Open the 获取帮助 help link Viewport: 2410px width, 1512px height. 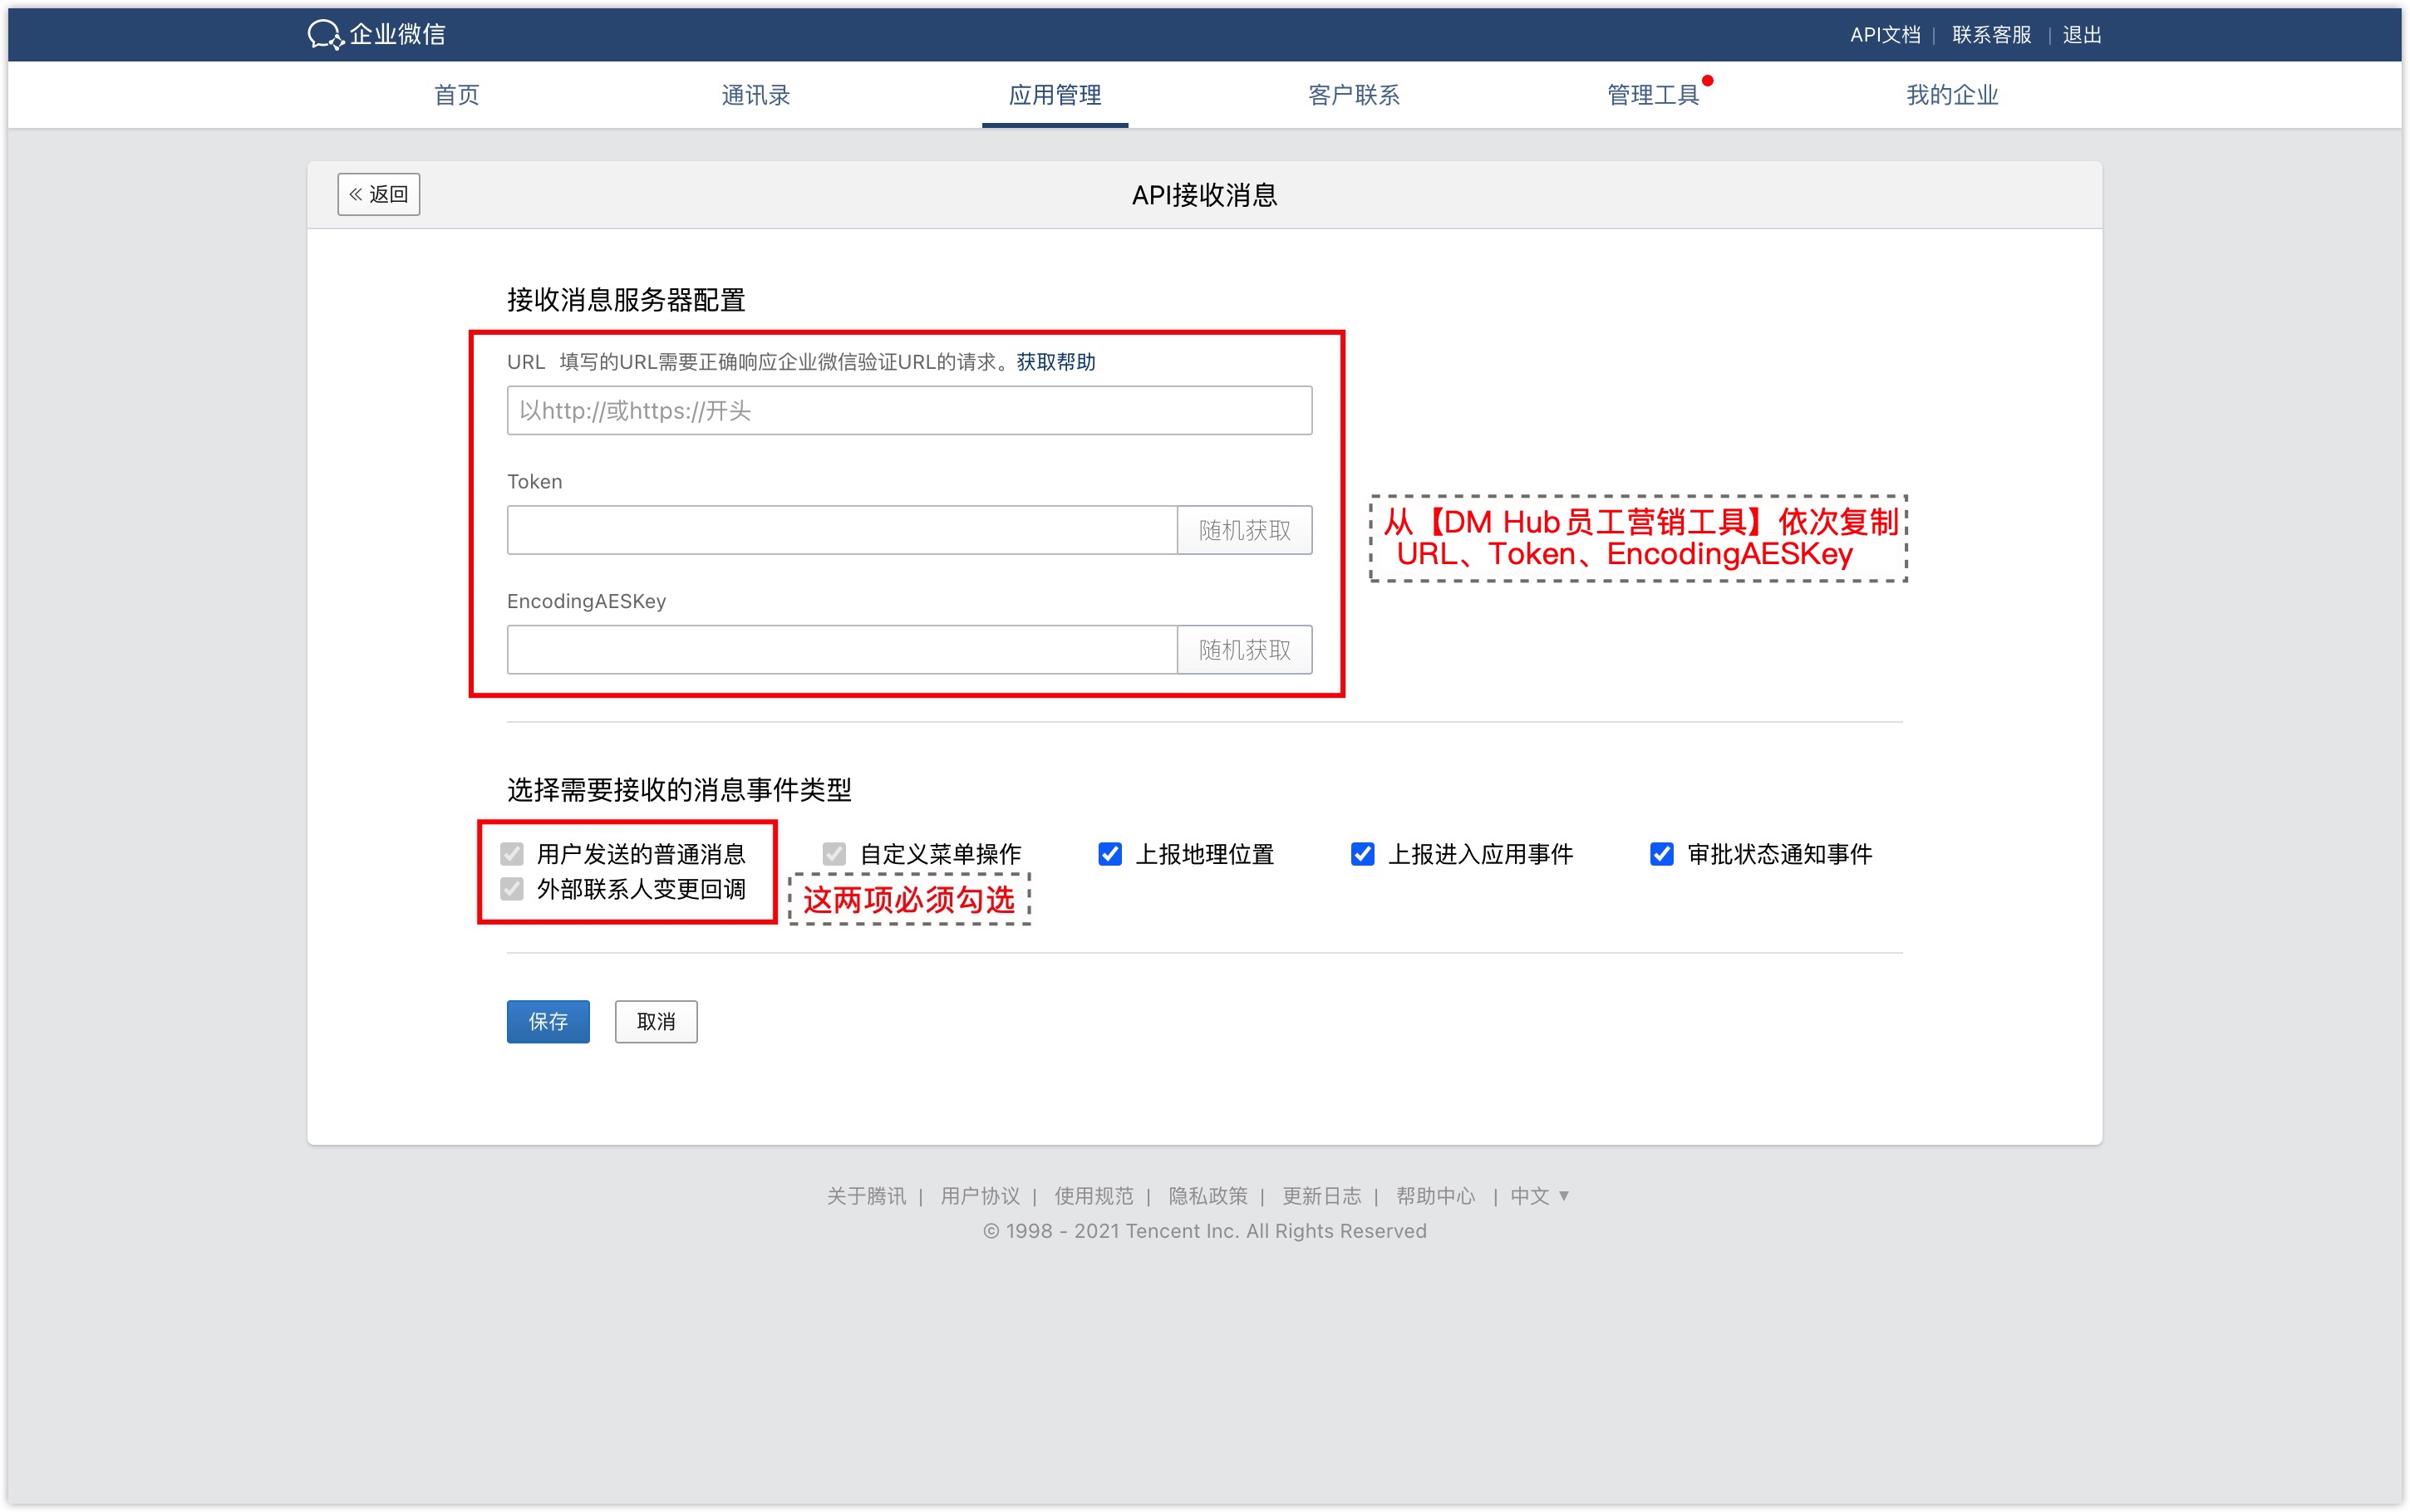(x=1056, y=362)
